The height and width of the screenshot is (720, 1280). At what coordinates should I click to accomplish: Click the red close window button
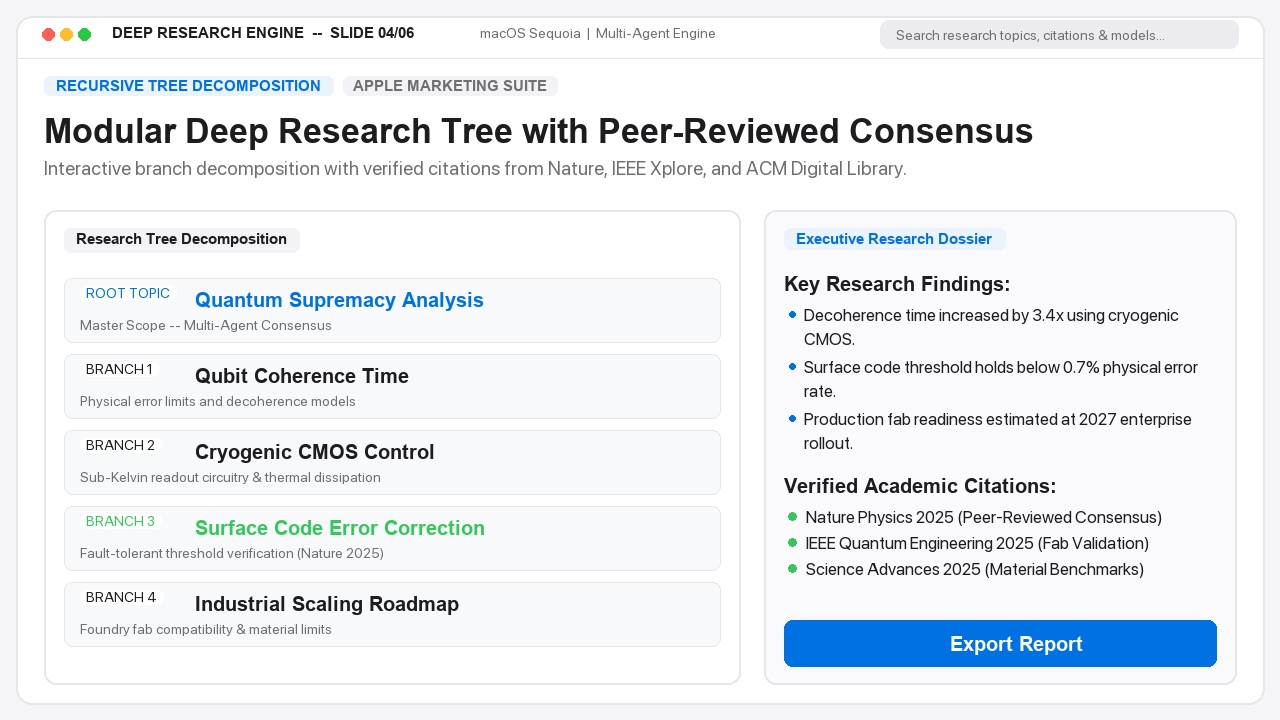pos(48,34)
